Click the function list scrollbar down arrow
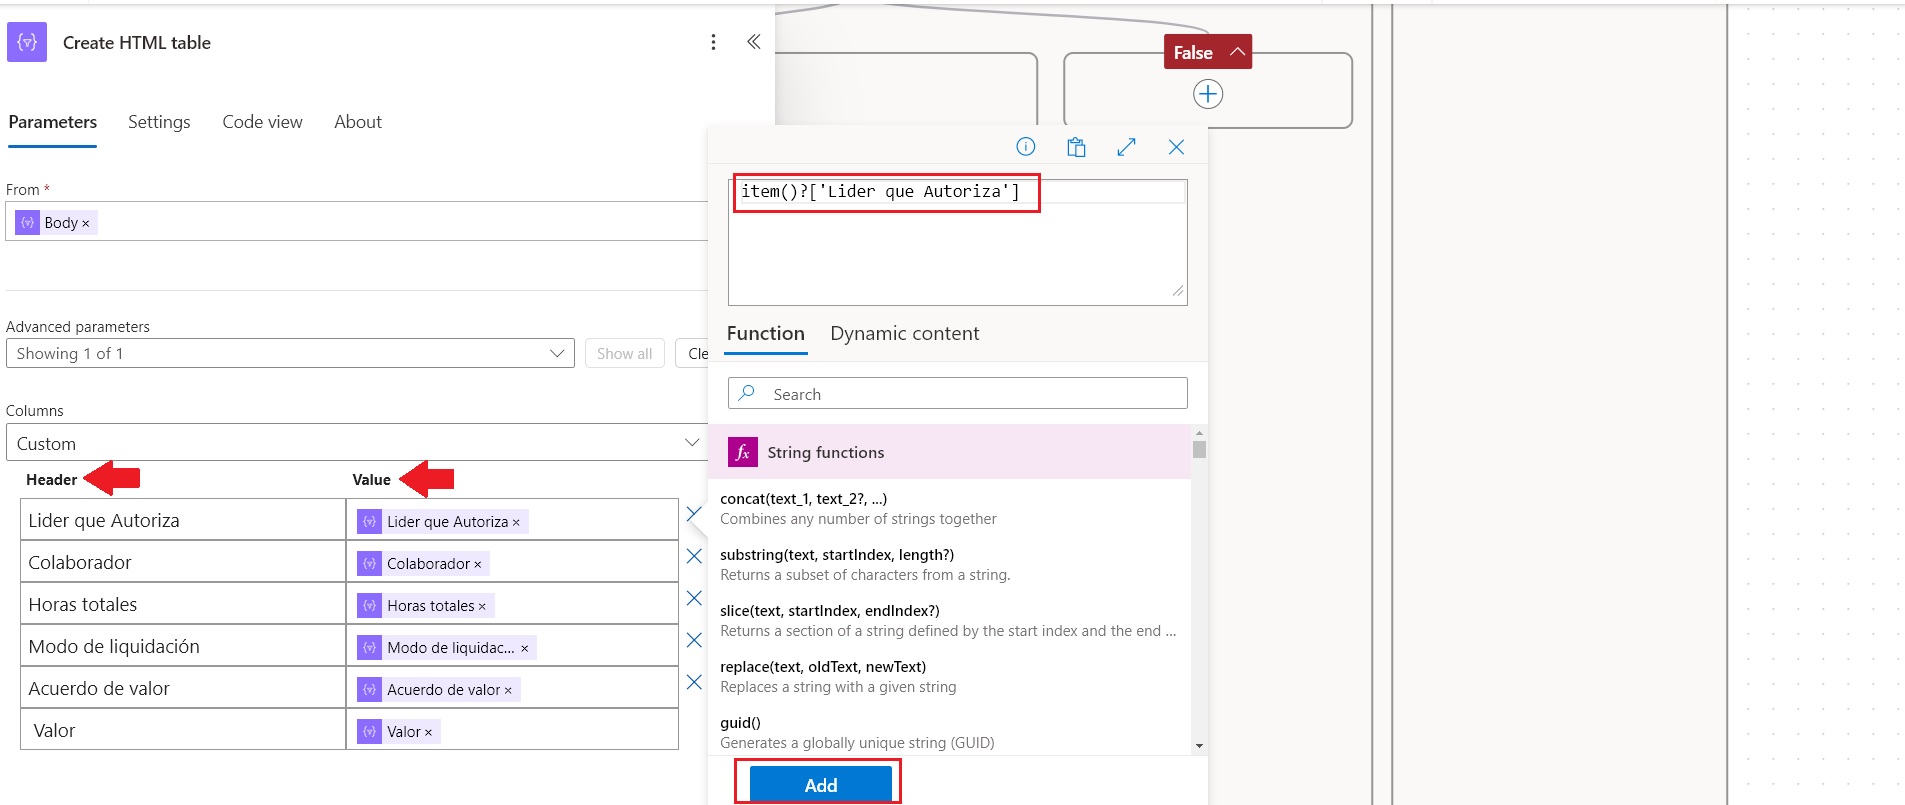 coord(1199,746)
